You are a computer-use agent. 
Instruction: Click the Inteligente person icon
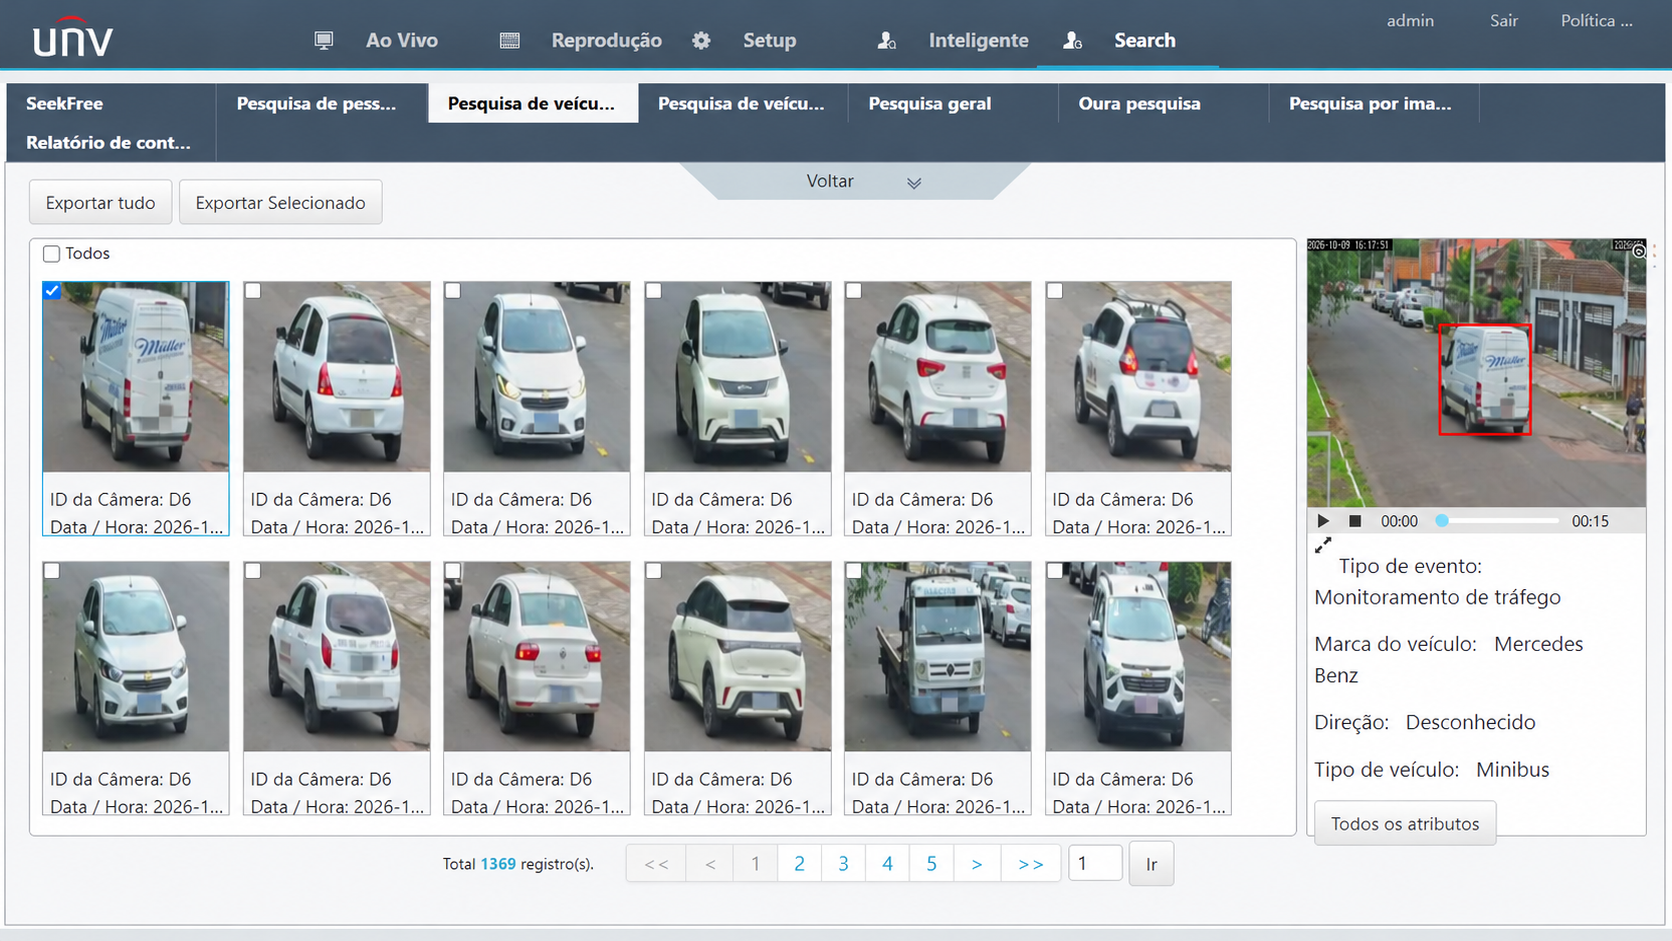(x=886, y=41)
